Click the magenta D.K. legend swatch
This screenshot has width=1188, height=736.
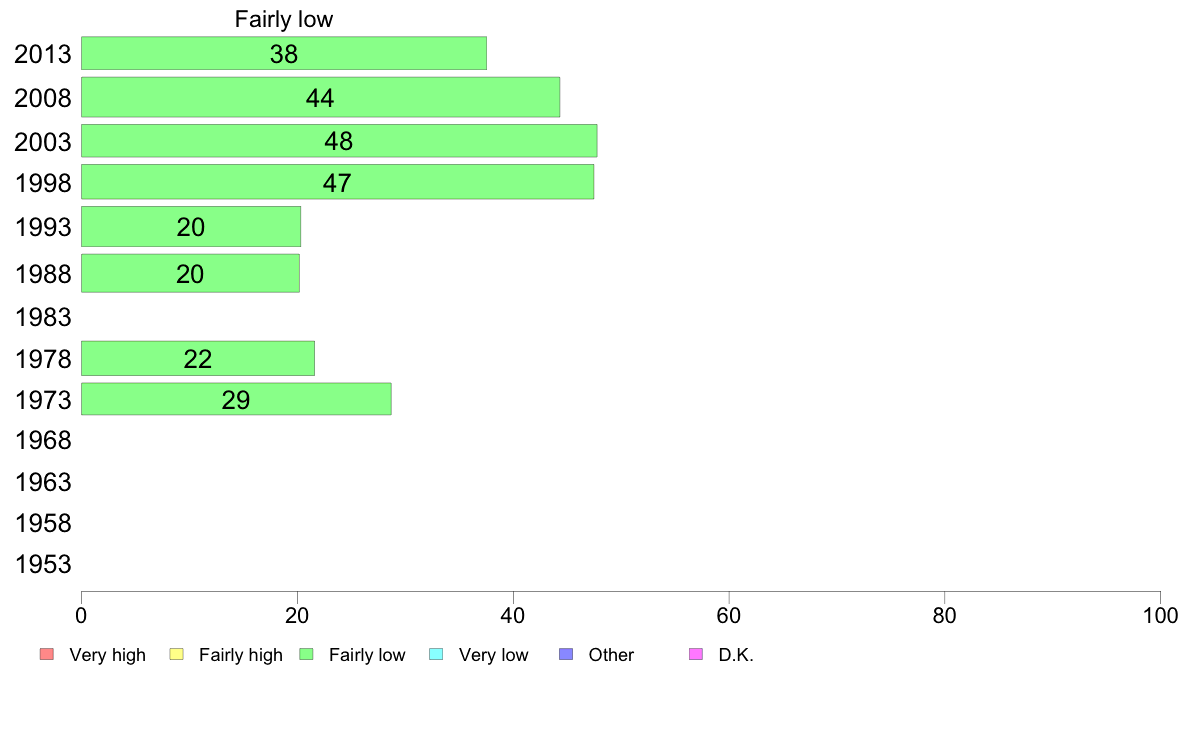696,655
